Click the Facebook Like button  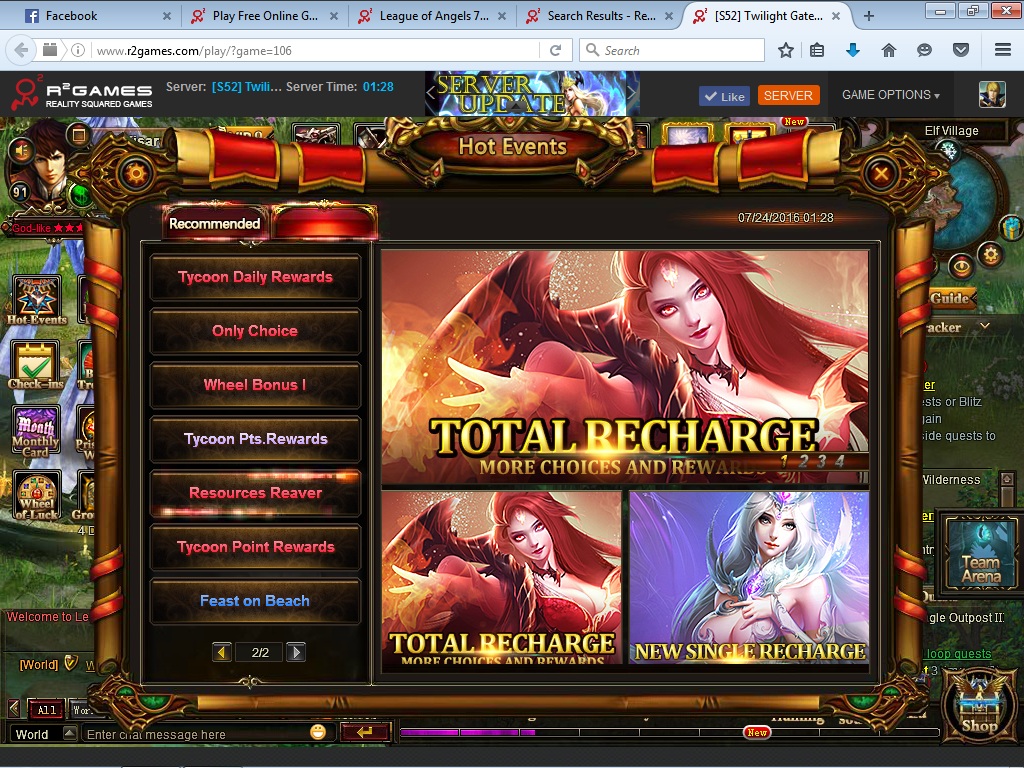724,96
